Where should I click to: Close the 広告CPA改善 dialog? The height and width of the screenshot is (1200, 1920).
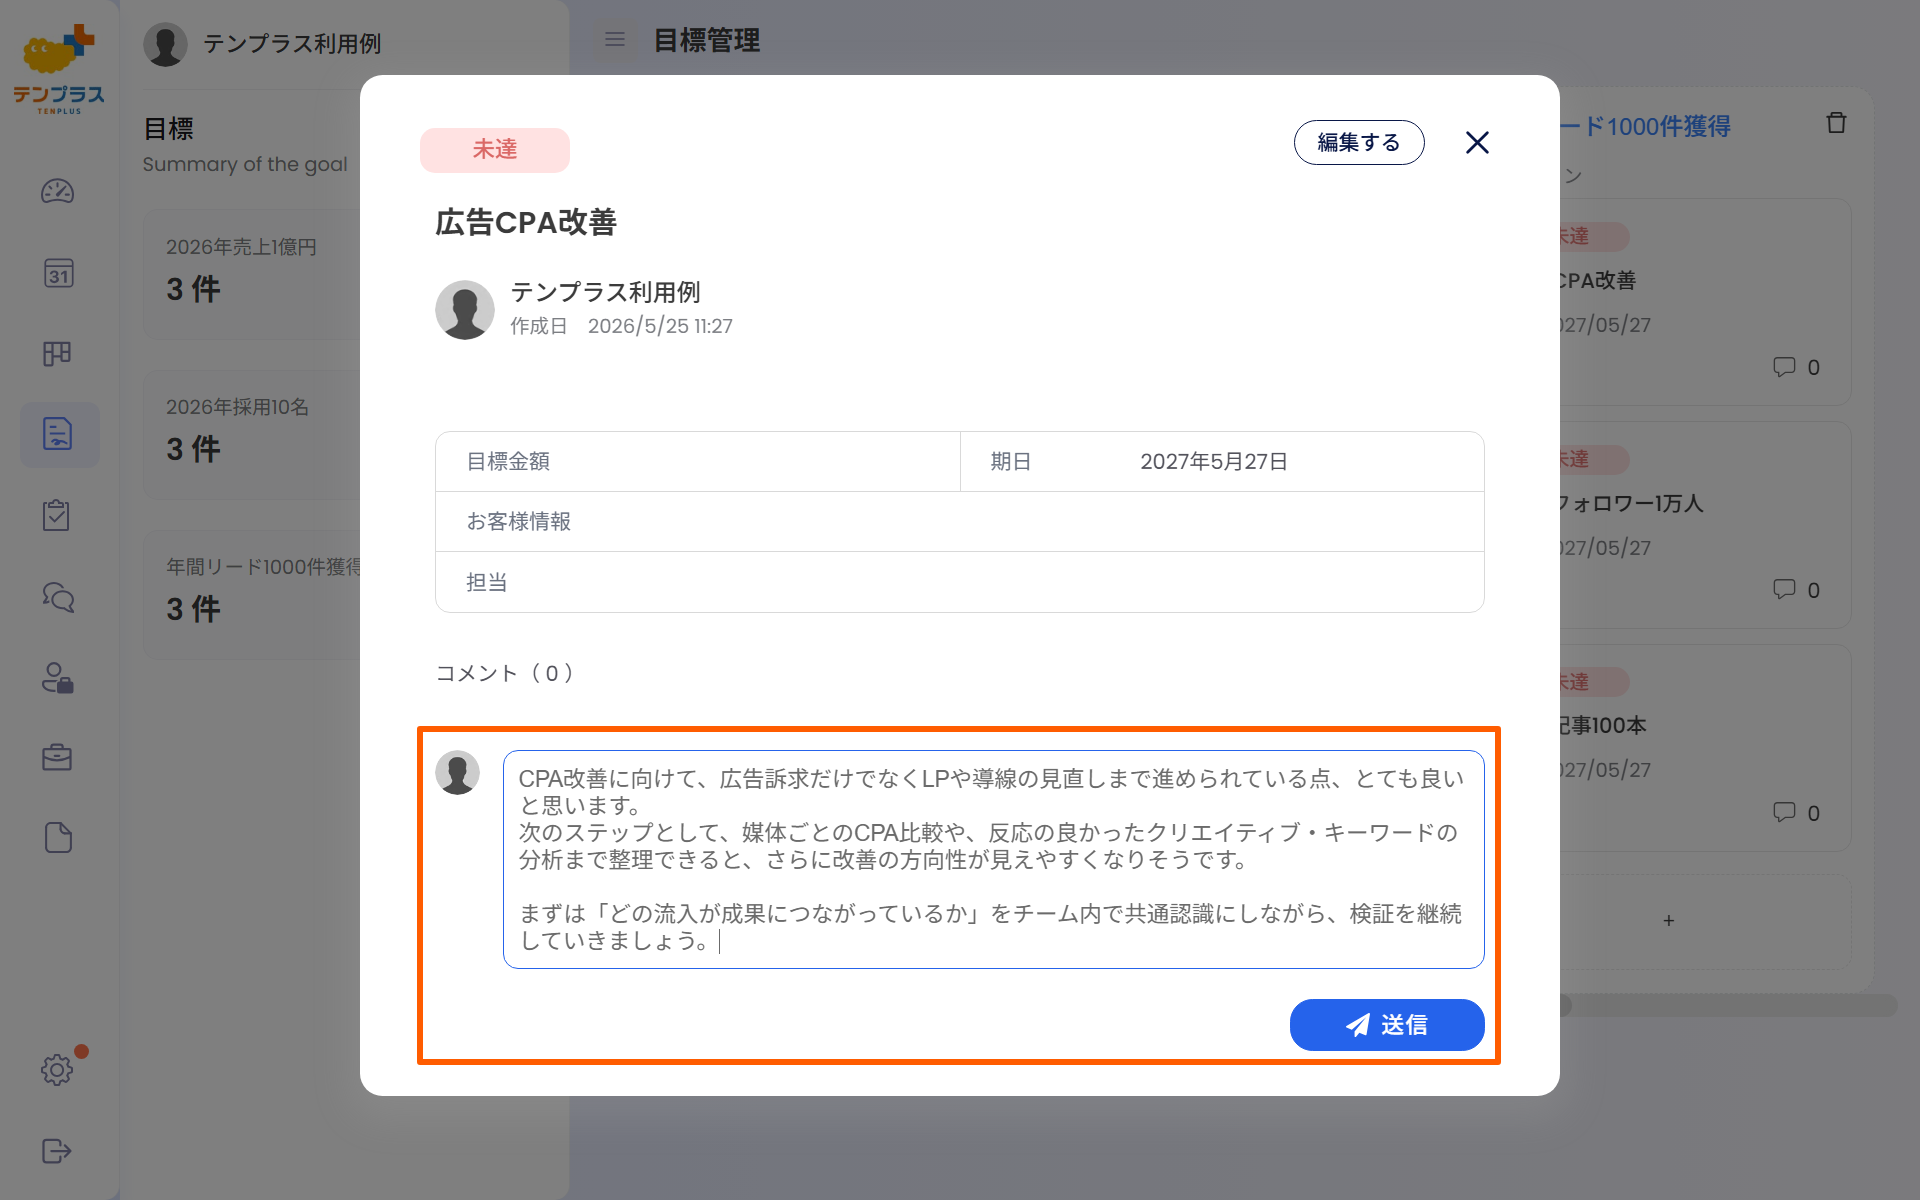pyautogui.click(x=1477, y=143)
